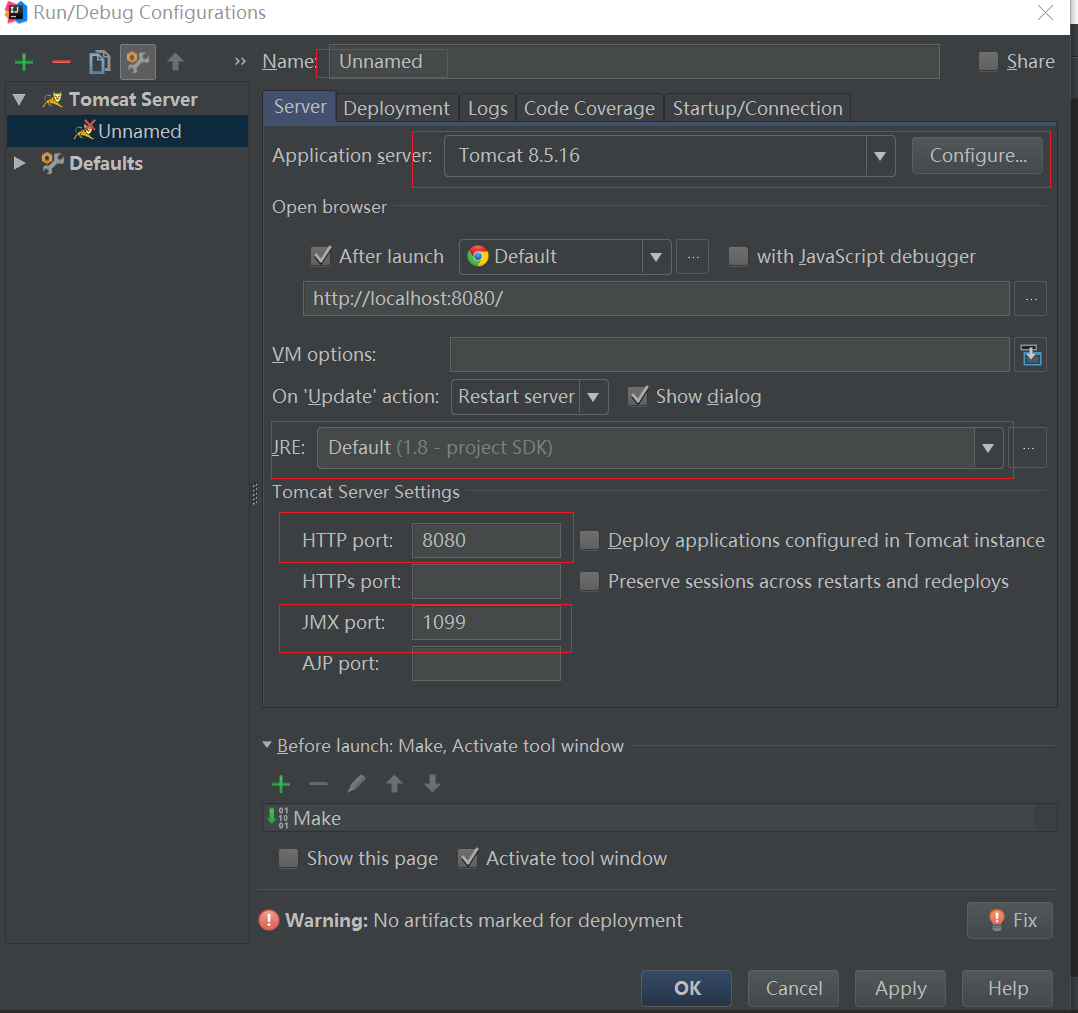The image size is (1078, 1013).
Task: Open the Startup/Connection tab
Action: tap(758, 109)
